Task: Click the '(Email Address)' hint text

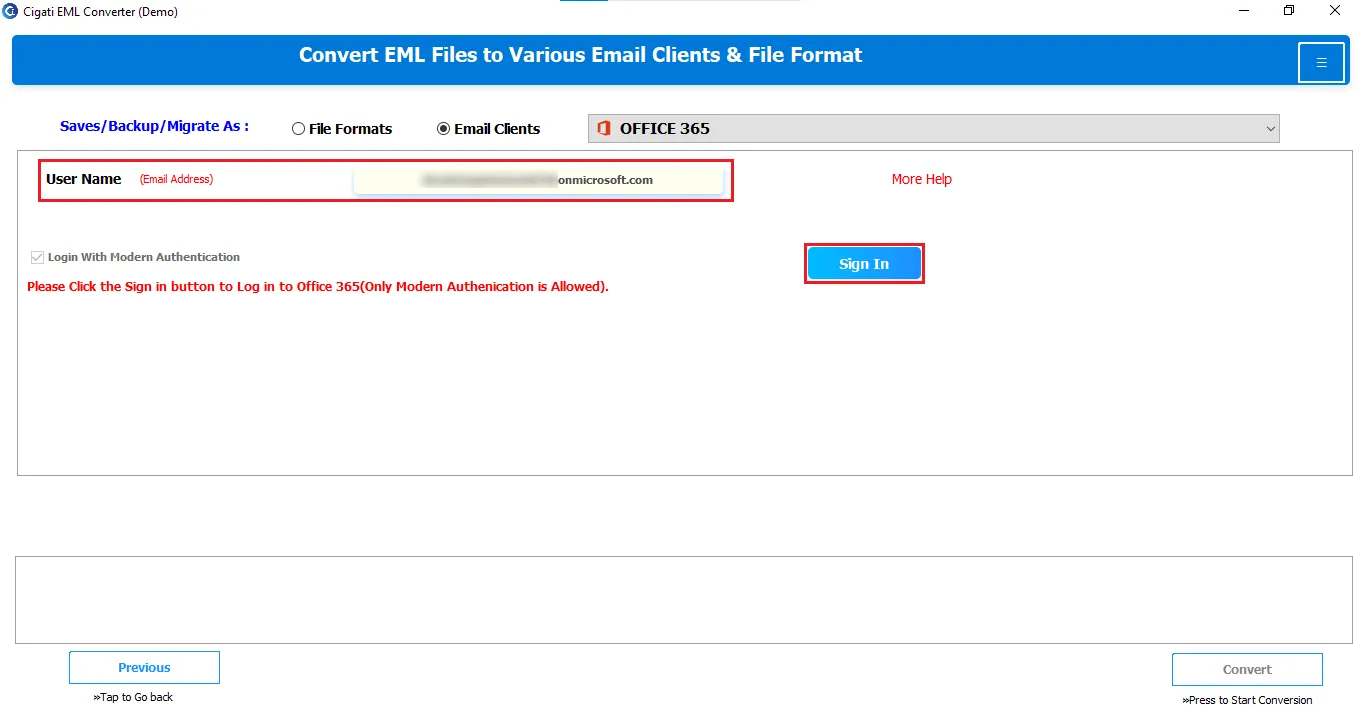Action: point(176,179)
